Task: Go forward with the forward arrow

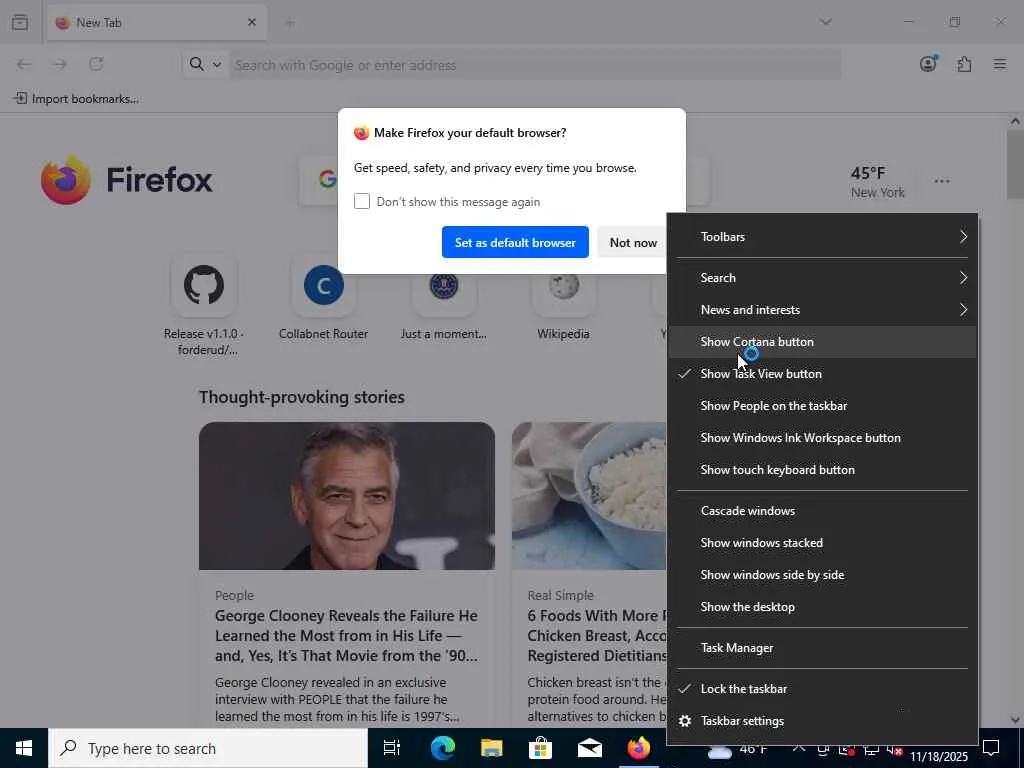Action: (60, 64)
